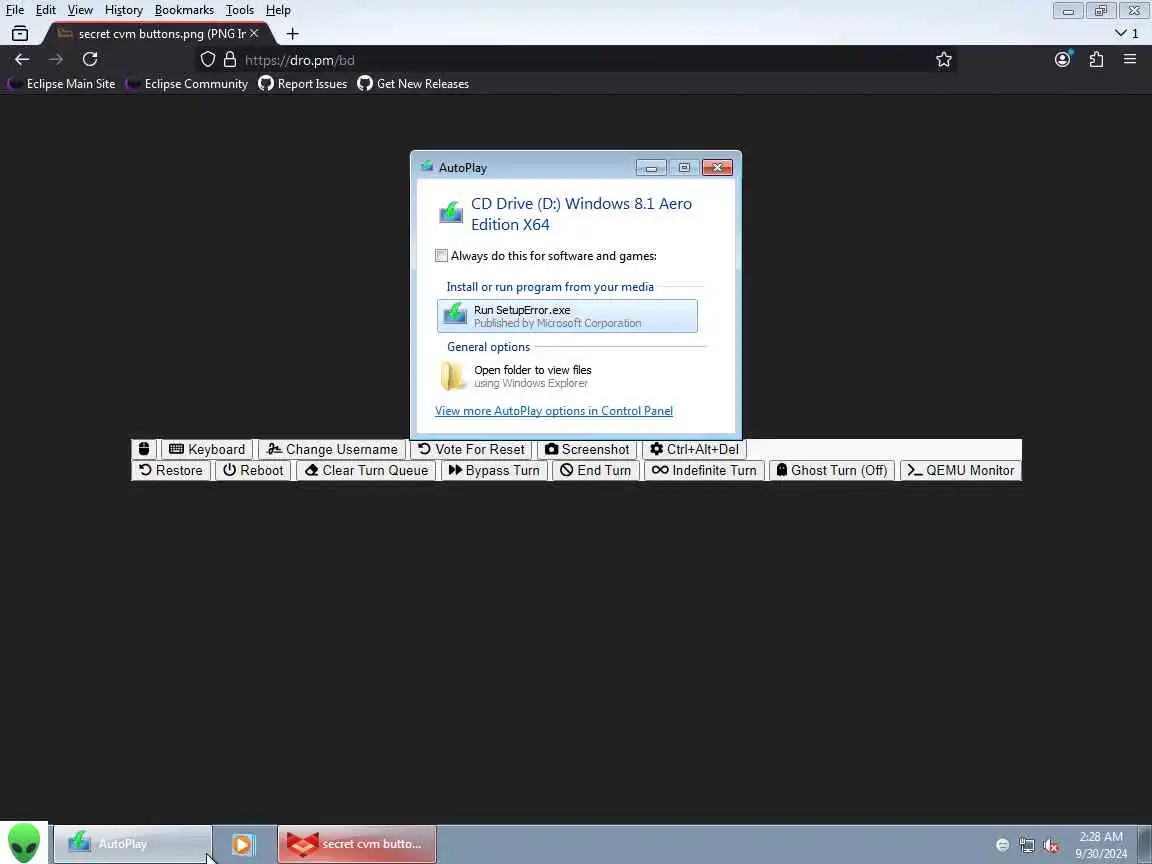Open the Extensions puzzle-piece icon
Viewport: 1152px width, 864px height.
[x=1096, y=60]
